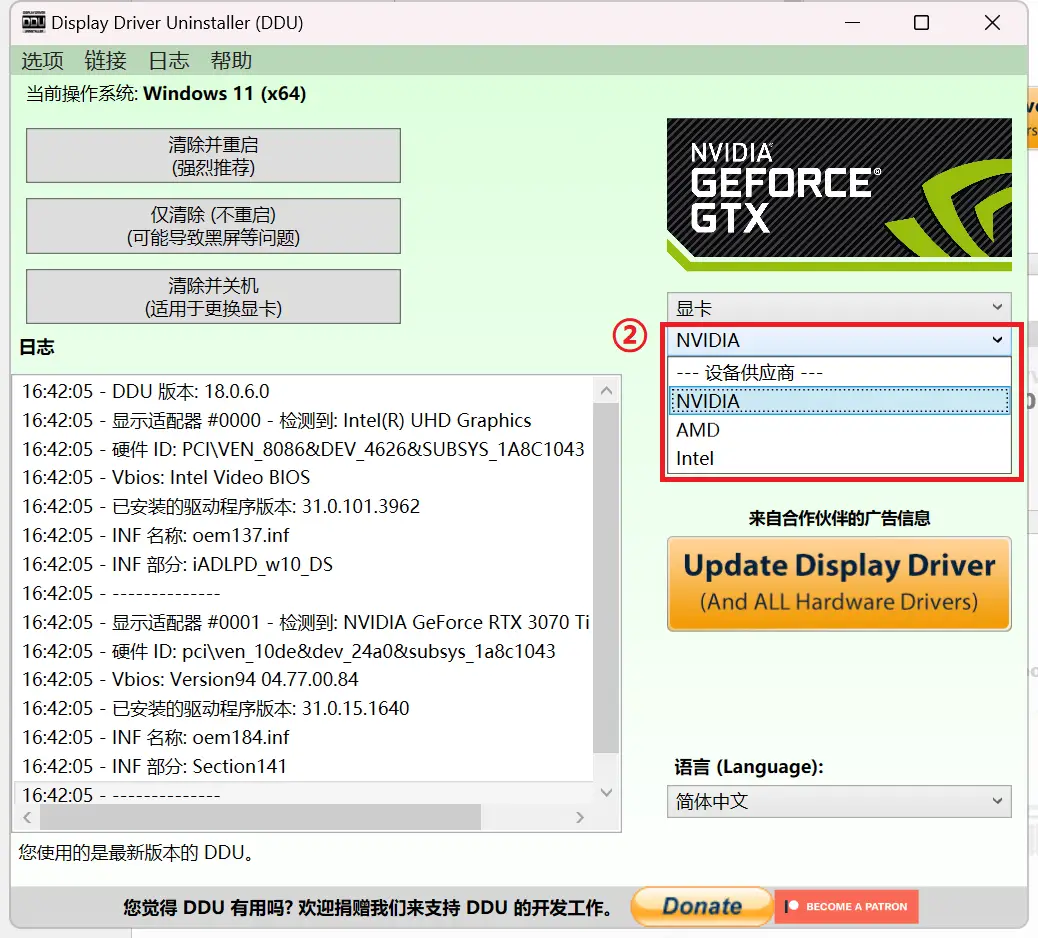Click 清除并重启 (强烈推荐) button
Viewport: 1038px width, 938px height.
pyautogui.click(x=213, y=156)
